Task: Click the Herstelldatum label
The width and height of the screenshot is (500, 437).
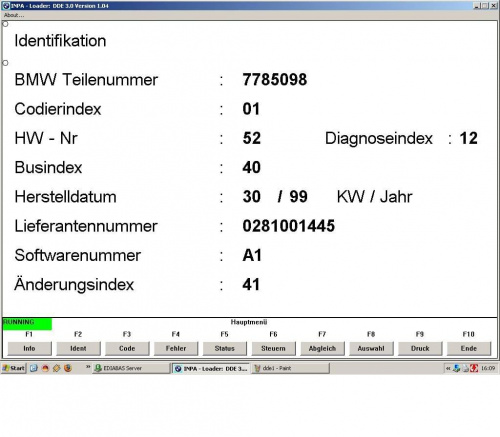Action: click(65, 197)
